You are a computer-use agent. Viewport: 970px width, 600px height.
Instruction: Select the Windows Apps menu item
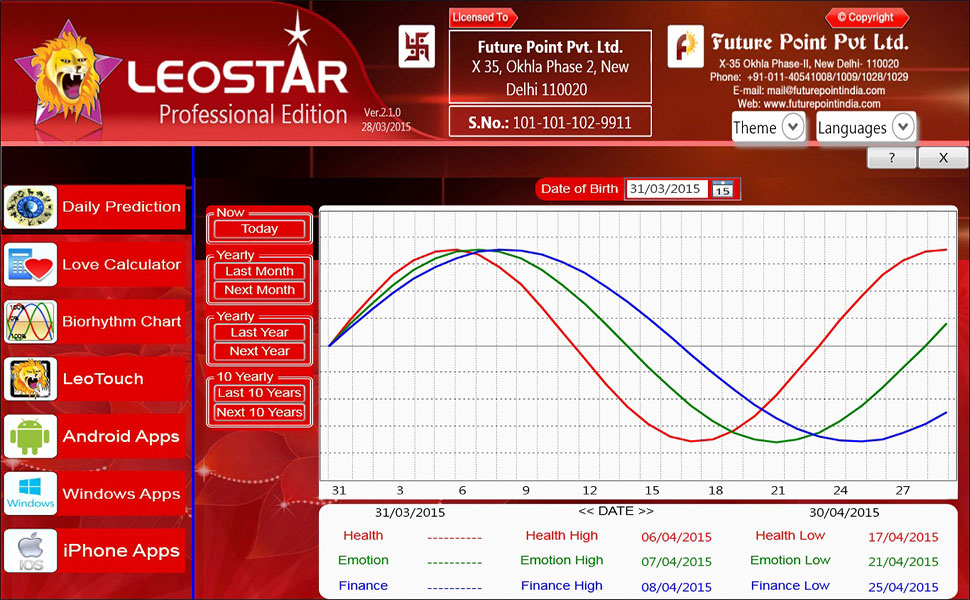[121, 494]
